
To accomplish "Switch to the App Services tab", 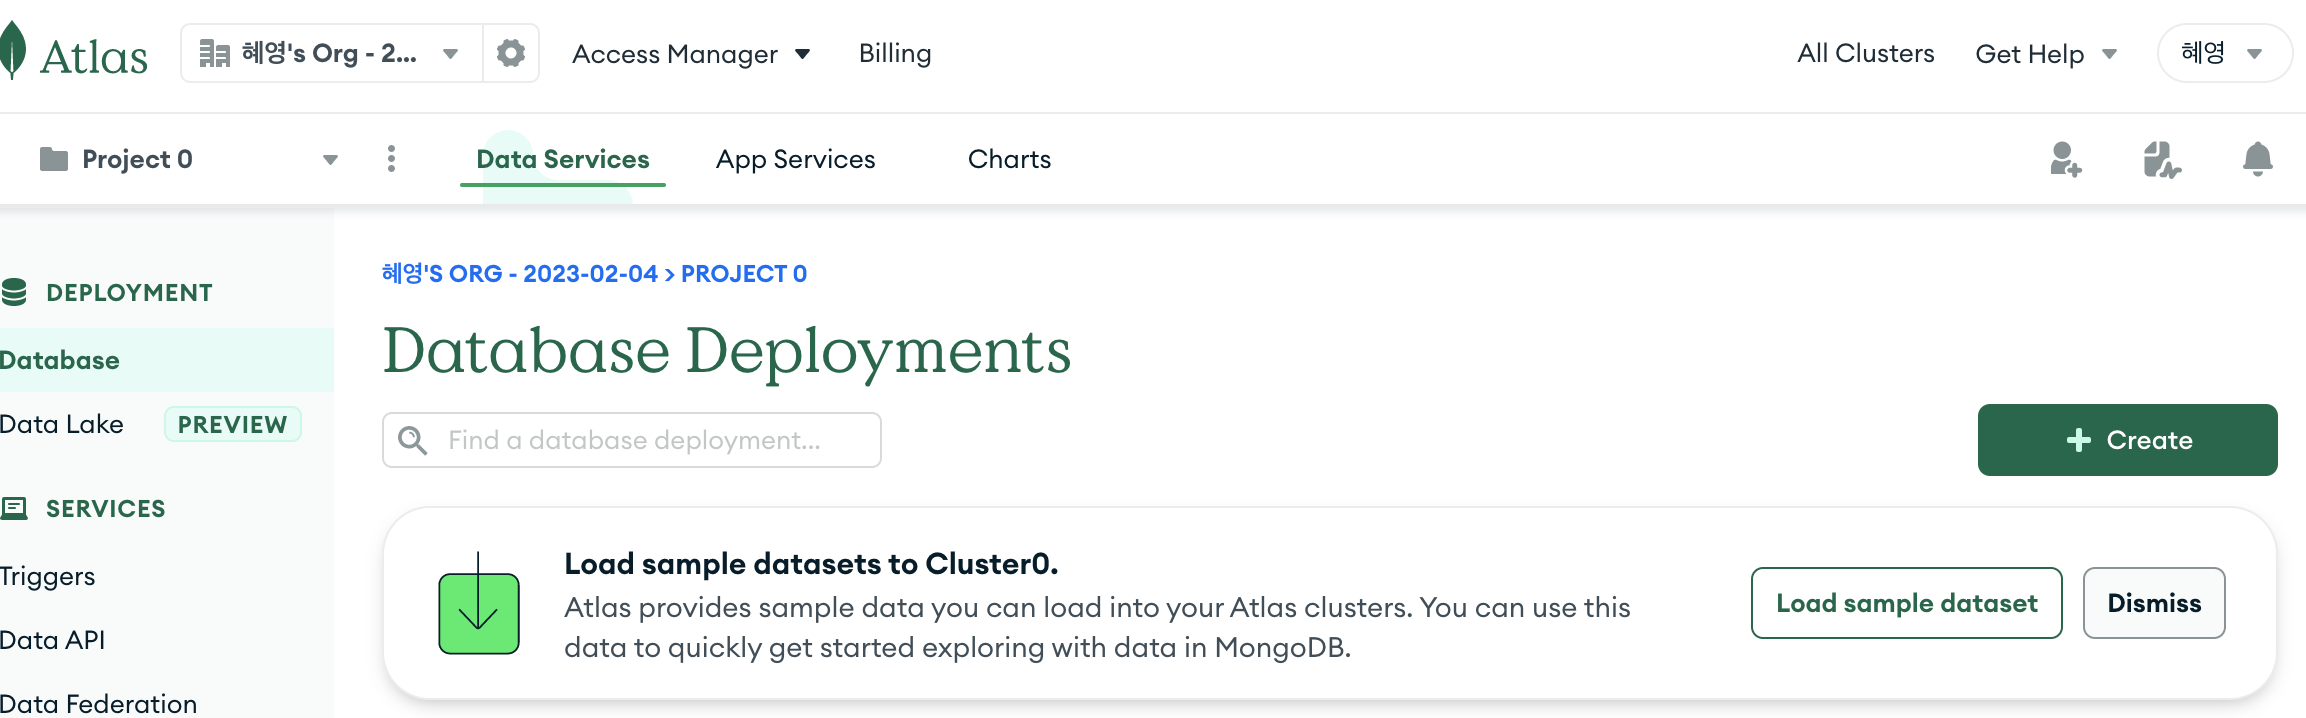I will (795, 159).
